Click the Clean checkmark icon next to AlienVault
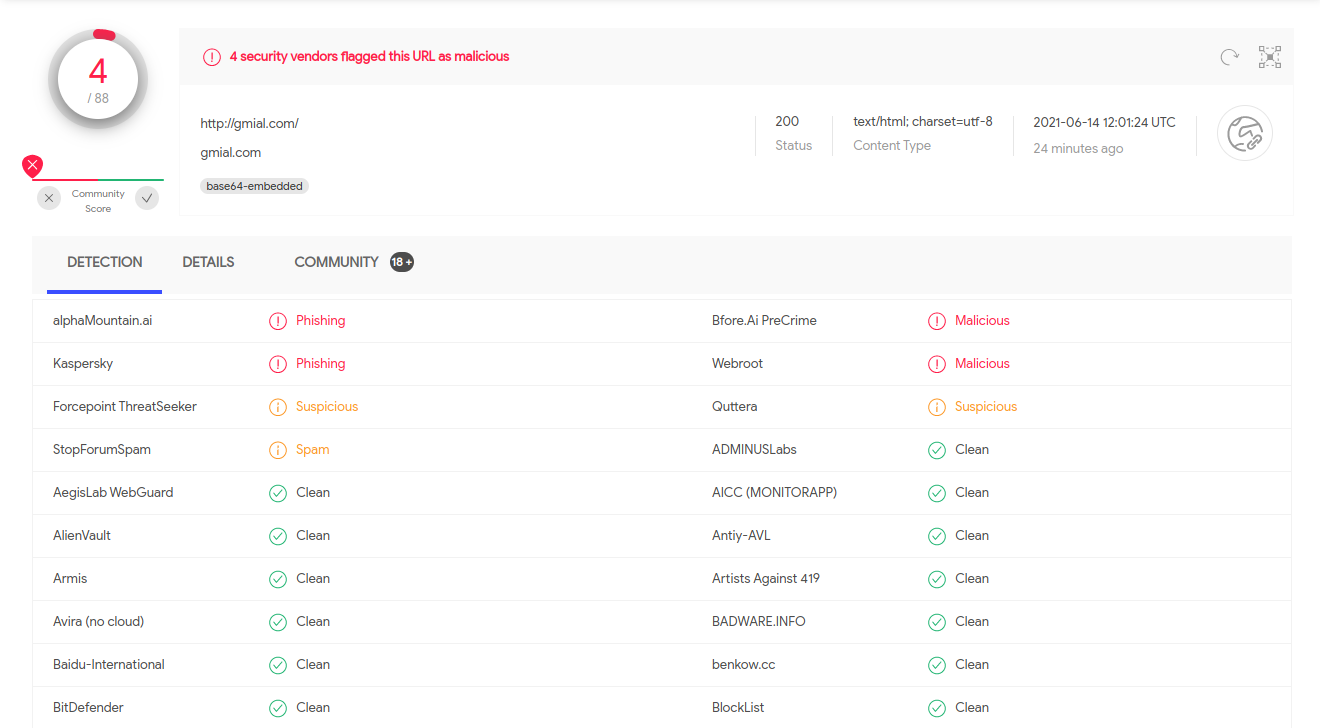 [x=278, y=535]
